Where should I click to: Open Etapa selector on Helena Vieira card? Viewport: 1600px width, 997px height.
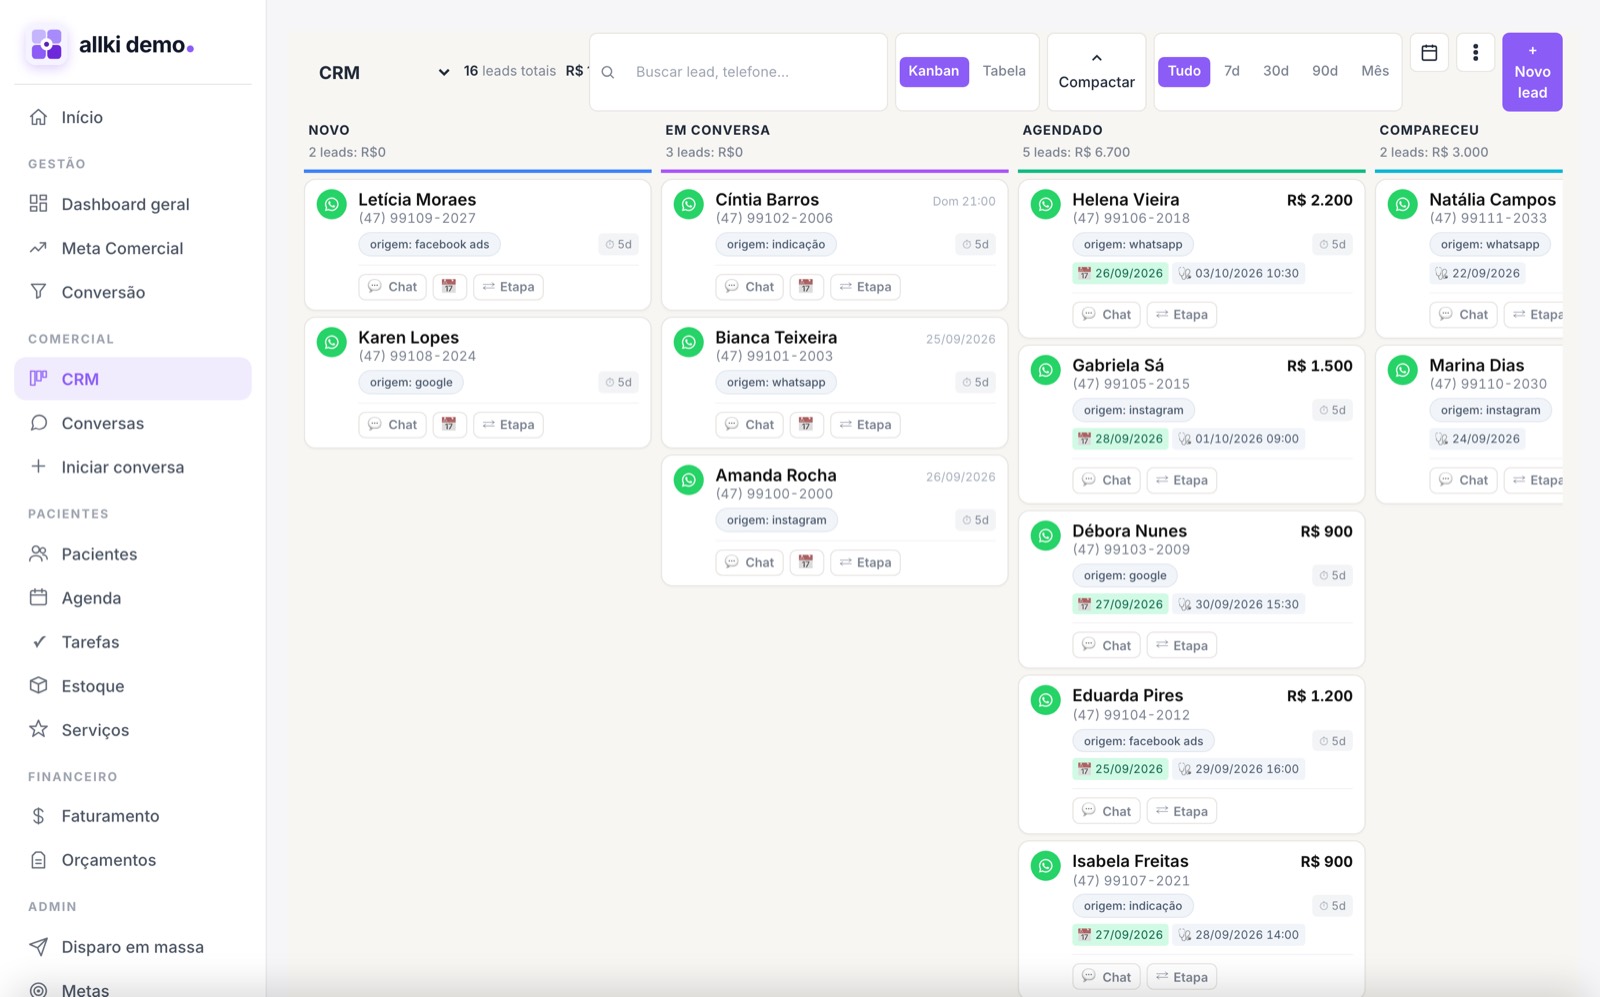pyautogui.click(x=1182, y=315)
